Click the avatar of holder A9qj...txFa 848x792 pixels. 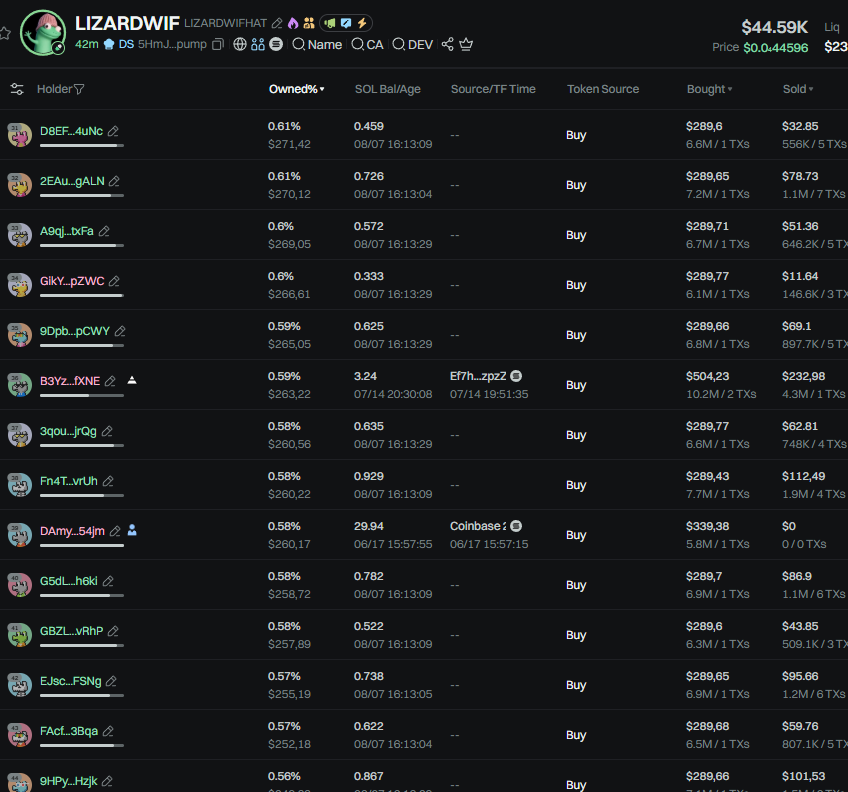[19, 235]
